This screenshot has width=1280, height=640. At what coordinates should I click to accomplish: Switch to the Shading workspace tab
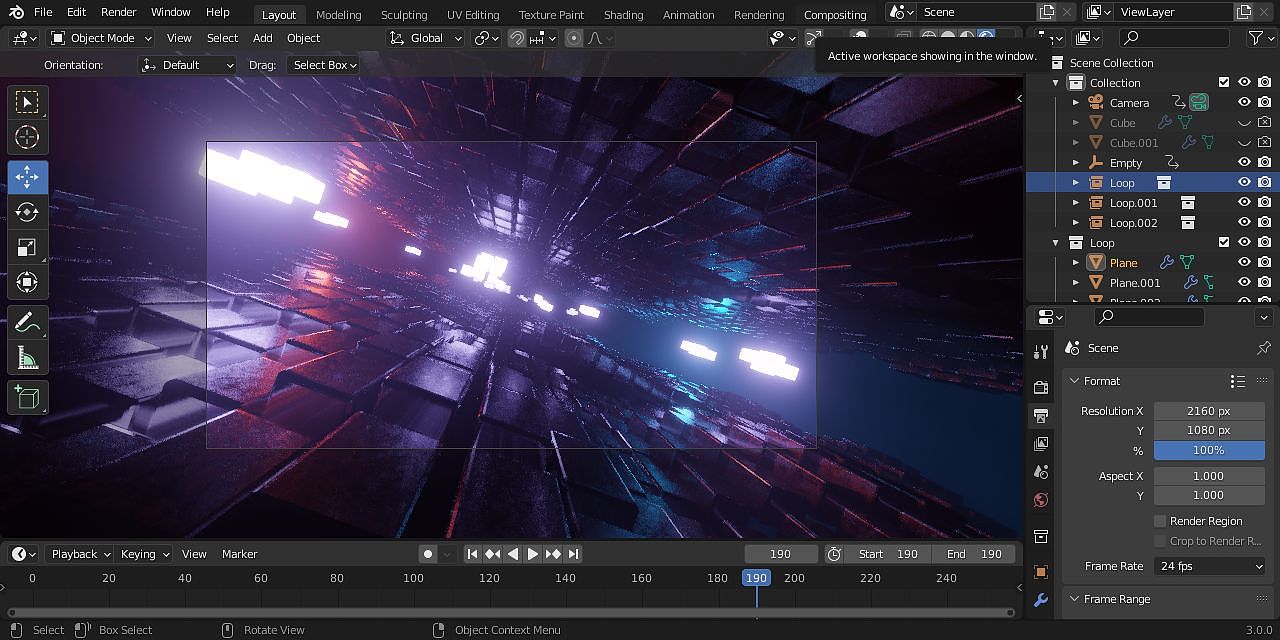tap(623, 14)
